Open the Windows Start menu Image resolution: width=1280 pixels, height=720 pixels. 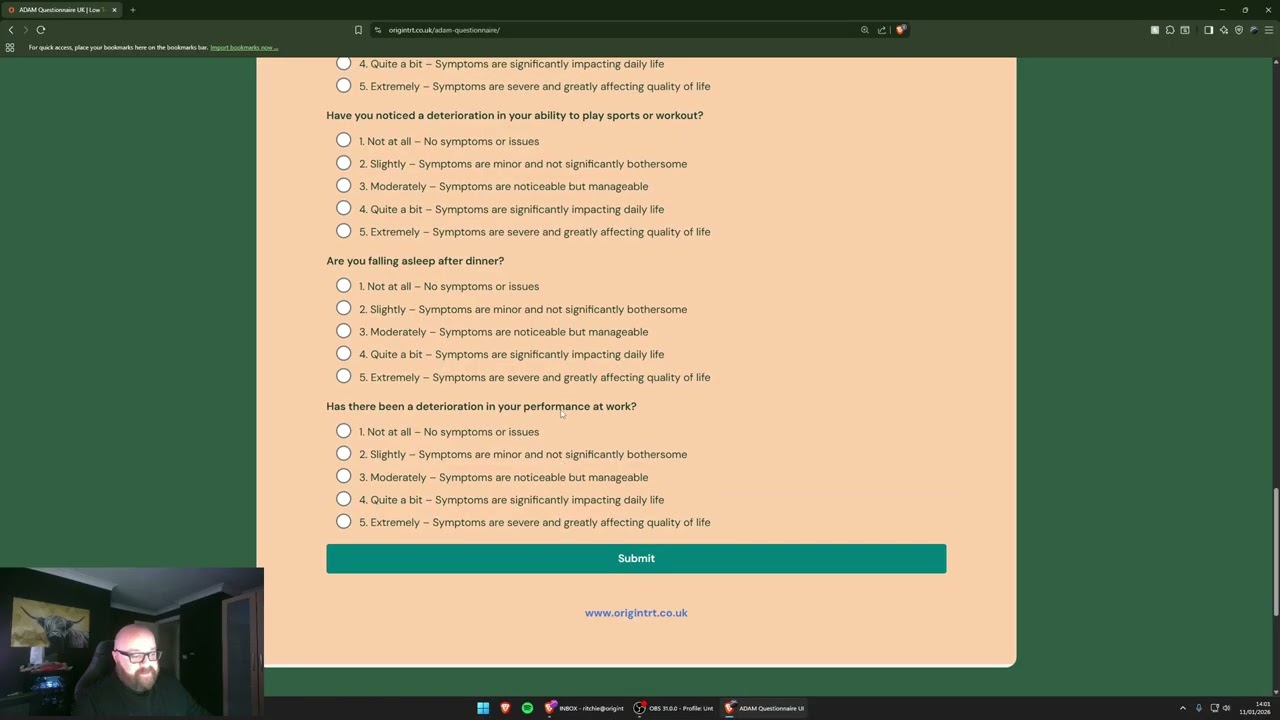483,708
